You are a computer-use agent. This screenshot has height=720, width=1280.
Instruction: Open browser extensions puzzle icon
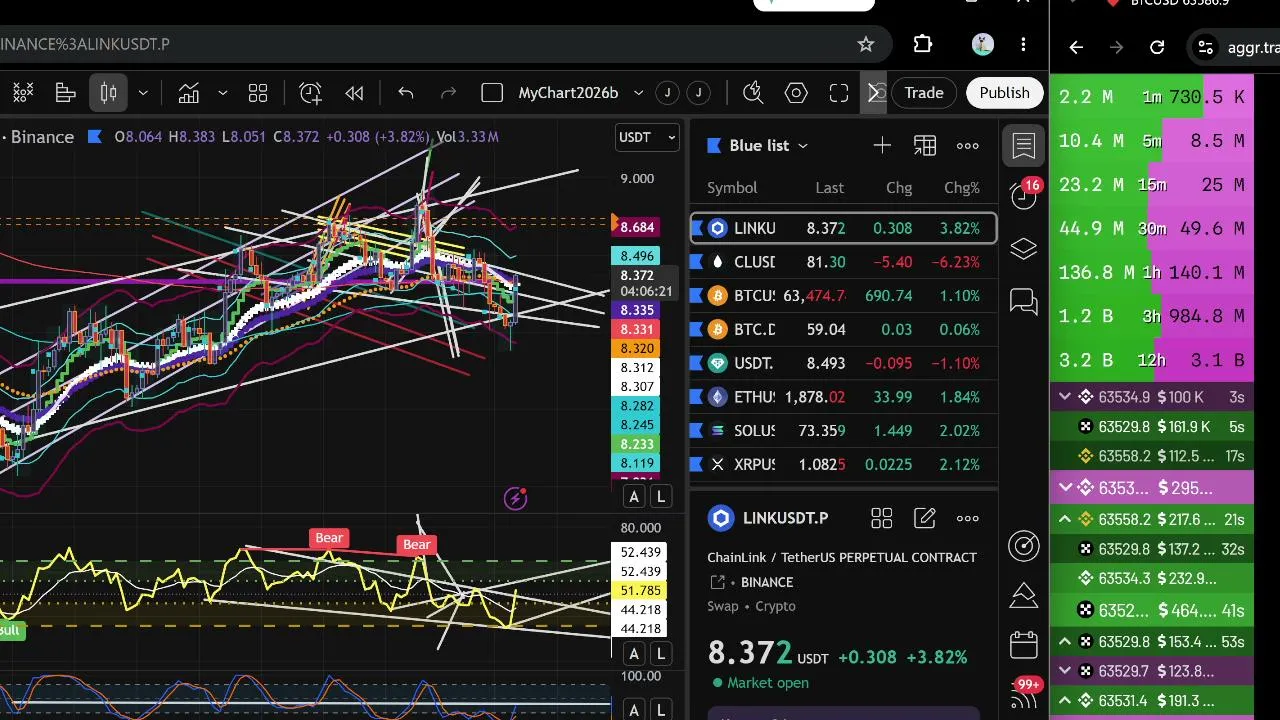click(923, 44)
